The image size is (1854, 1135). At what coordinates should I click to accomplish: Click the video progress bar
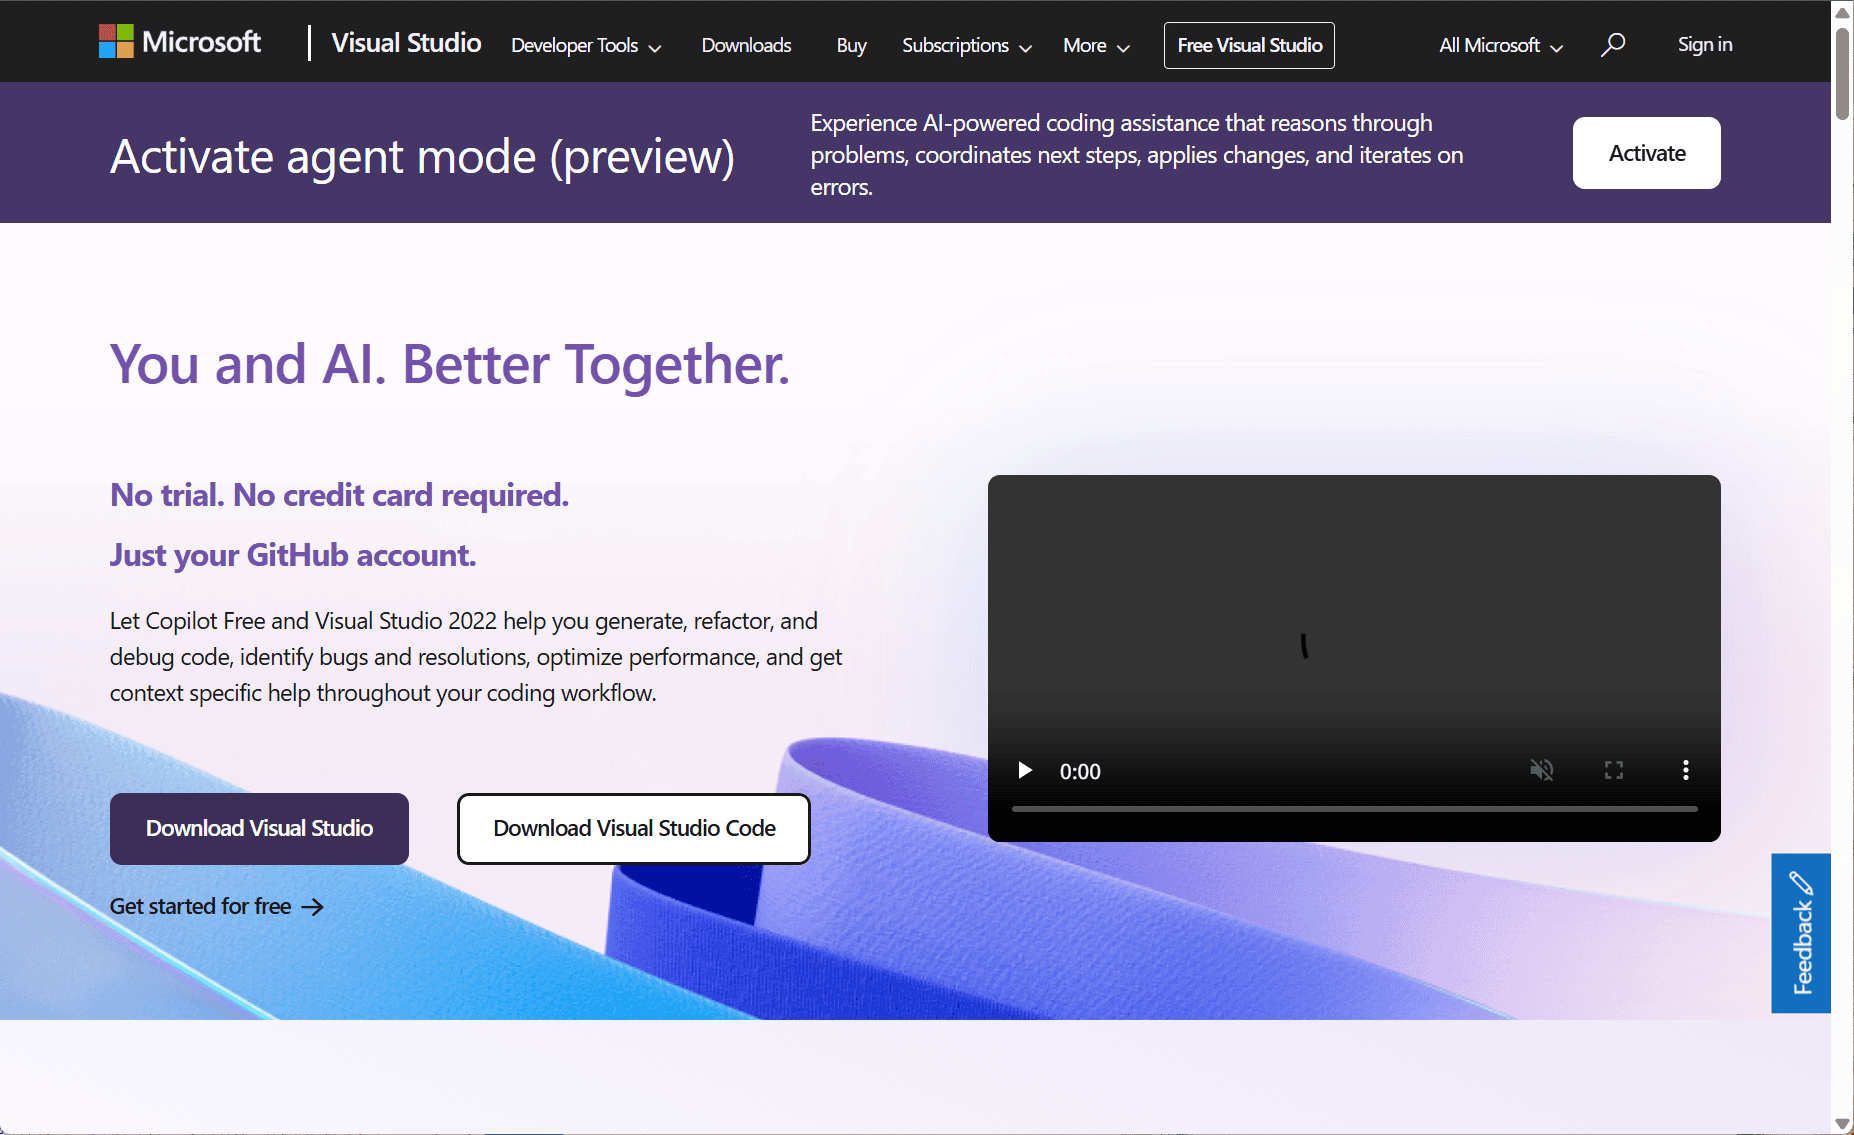point(1353,809)
